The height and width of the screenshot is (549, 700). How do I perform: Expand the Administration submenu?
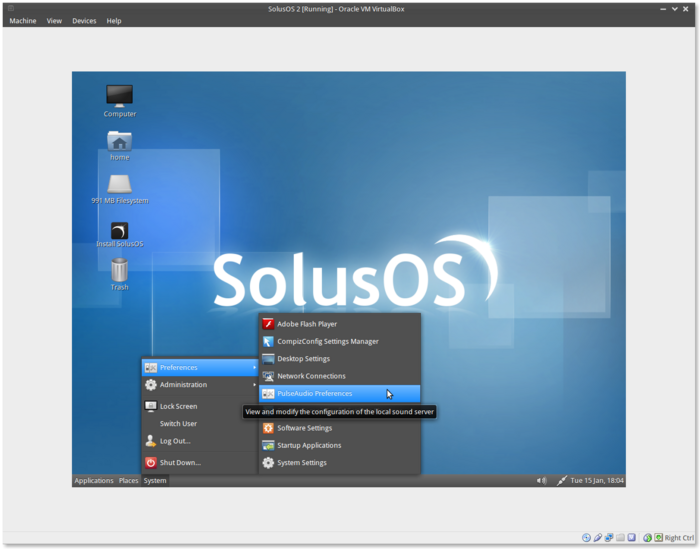coord(198,385)
